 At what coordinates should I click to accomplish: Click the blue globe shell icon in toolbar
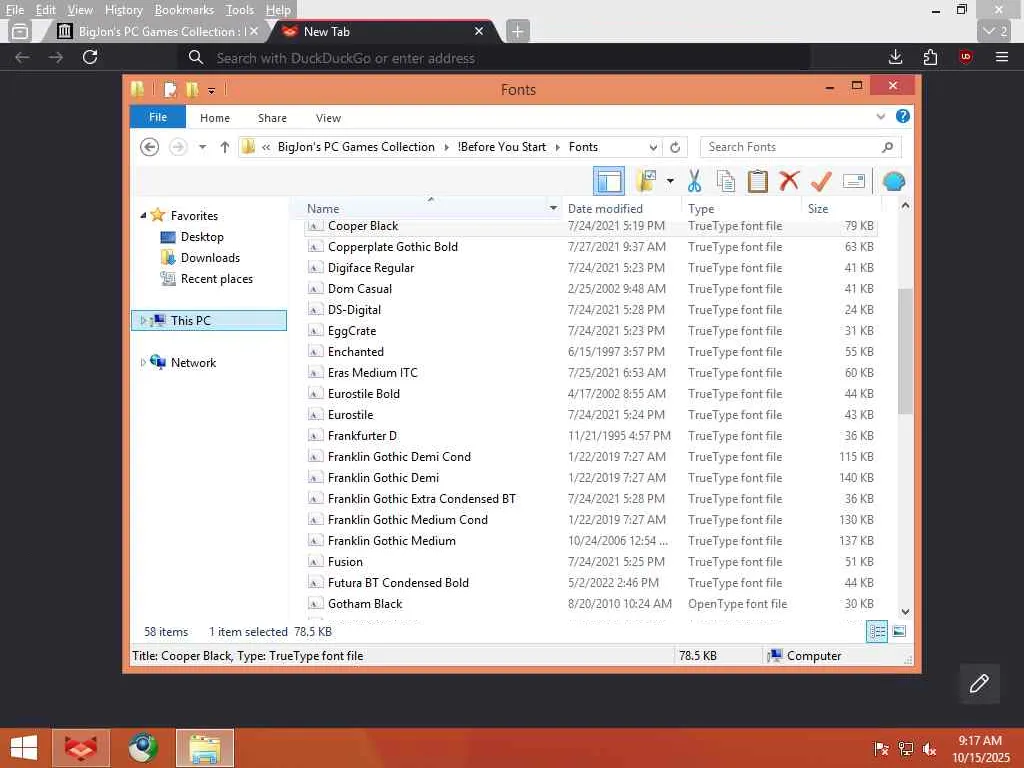click(893, 181)
